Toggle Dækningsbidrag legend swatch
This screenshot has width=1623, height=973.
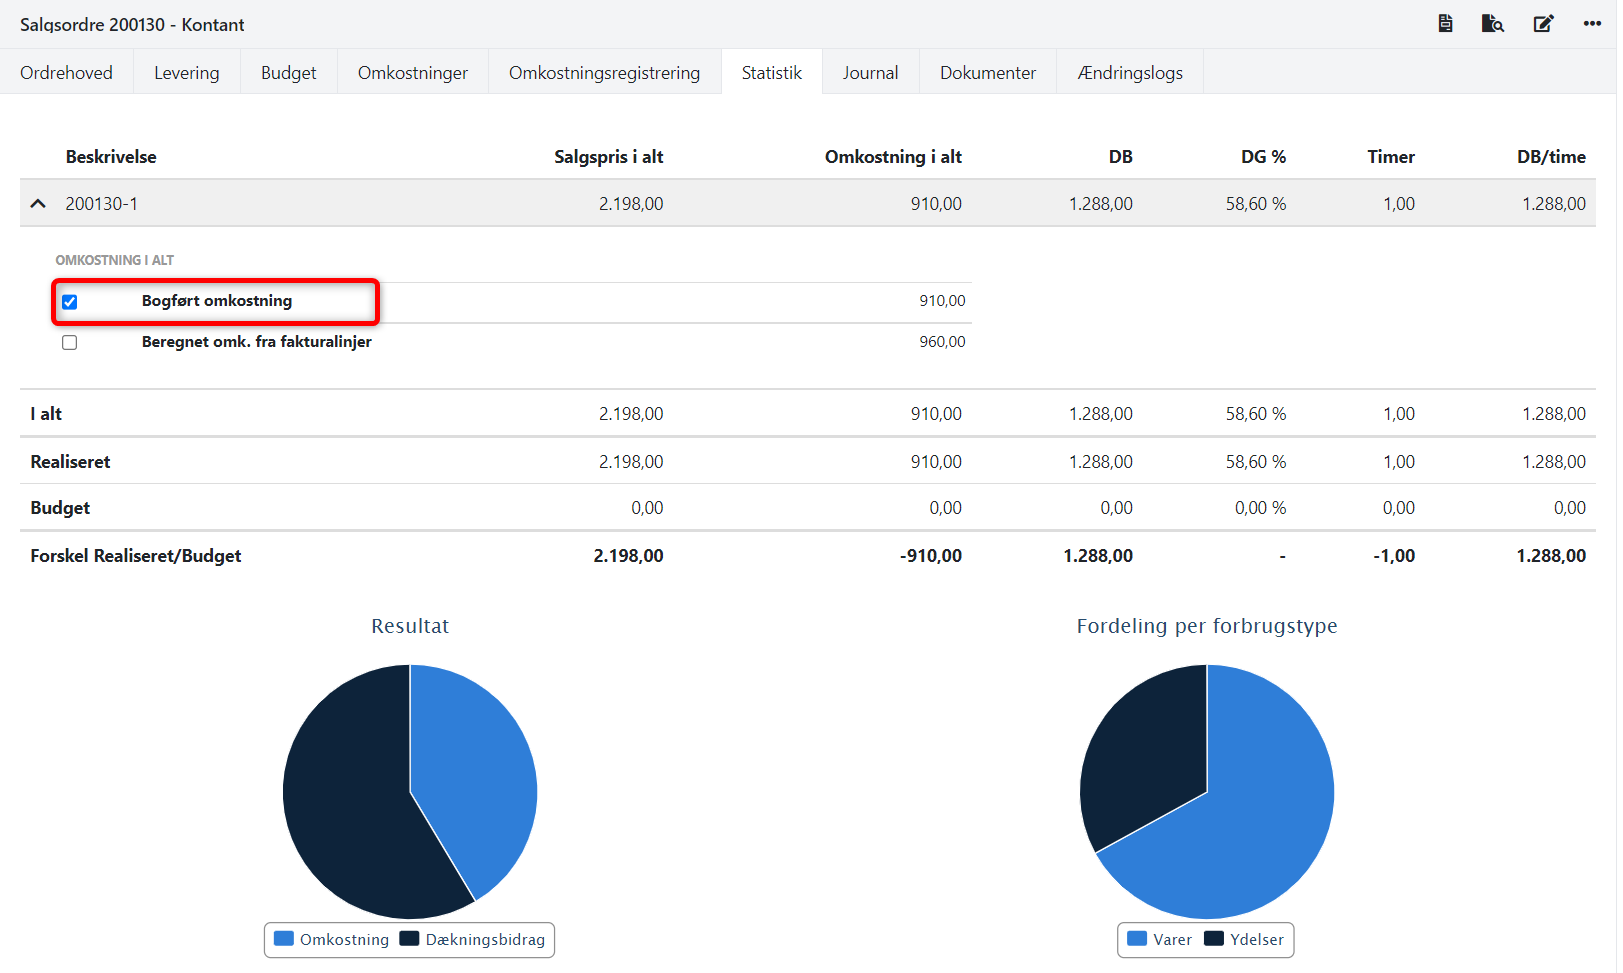[x=409, y=939]
